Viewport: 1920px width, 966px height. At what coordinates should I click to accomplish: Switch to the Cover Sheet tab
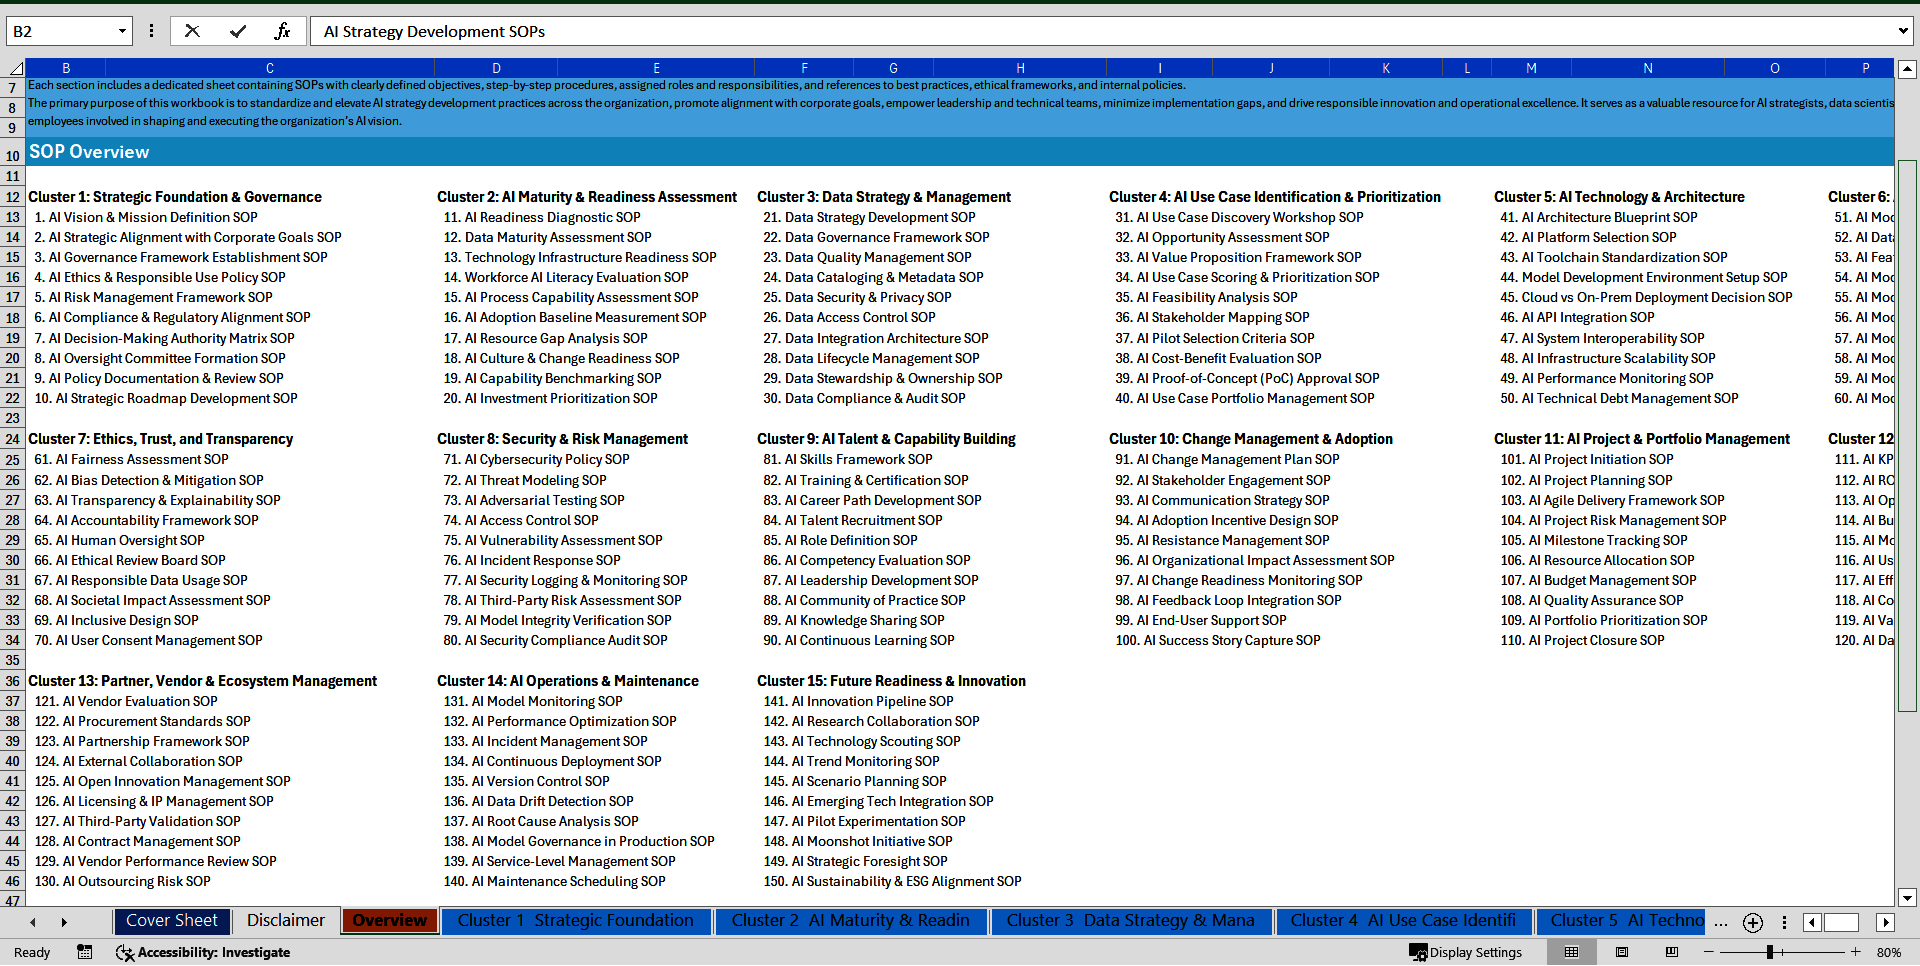pos(172,920)
